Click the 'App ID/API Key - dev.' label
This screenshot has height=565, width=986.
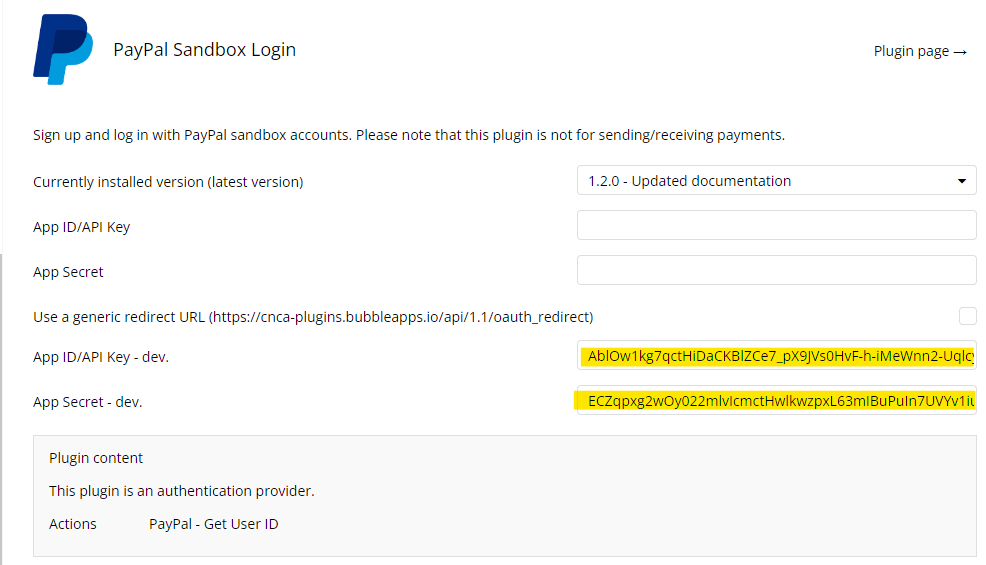(x=101, y=357)
